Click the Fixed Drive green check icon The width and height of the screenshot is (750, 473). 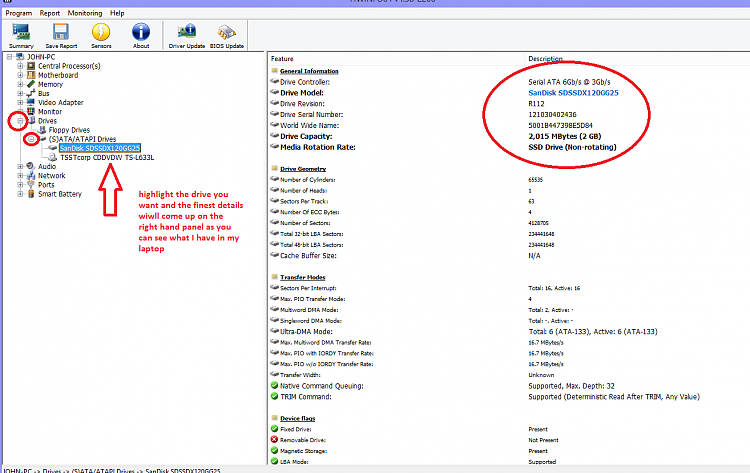[x=274, y=429]
